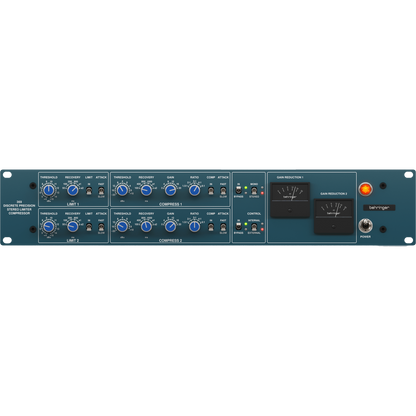Screen dimensions: 416x416
Task: Click the 'GAIN REDUCTION 2' label
Action: point(334,194)
